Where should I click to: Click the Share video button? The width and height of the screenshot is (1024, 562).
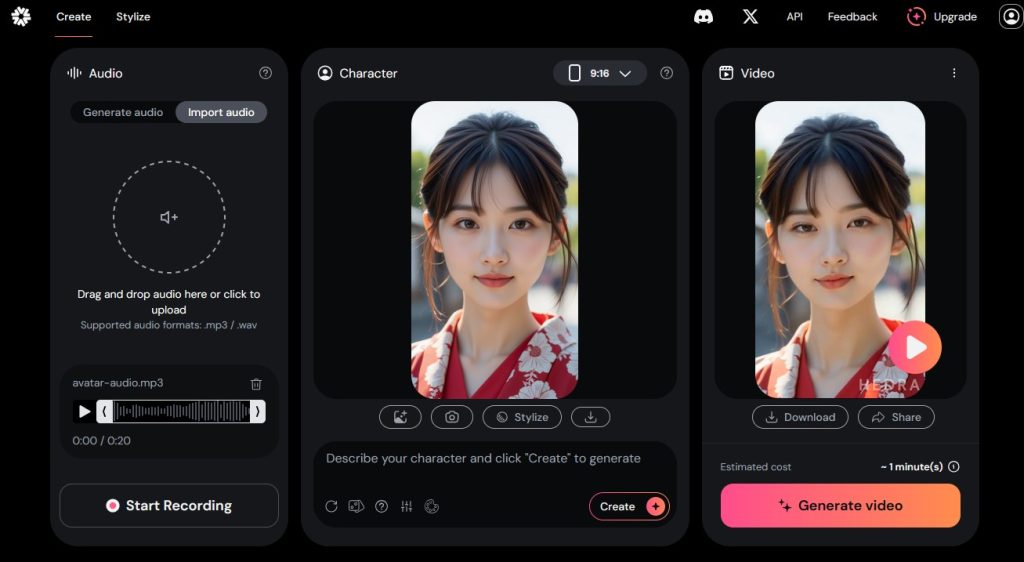click(896, 417)
